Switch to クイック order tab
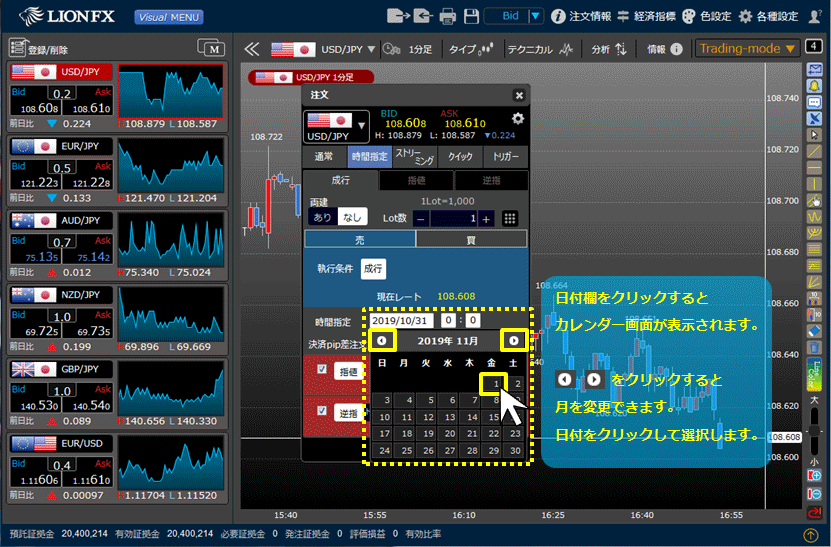Screen dimensions: 831x547 pos(460,157)
